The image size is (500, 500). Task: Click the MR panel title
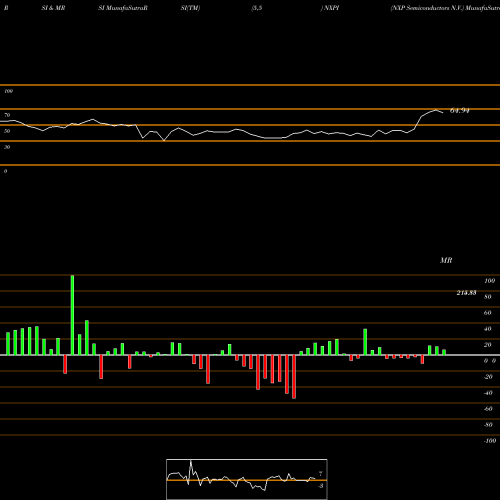click(x=446, y=260)
